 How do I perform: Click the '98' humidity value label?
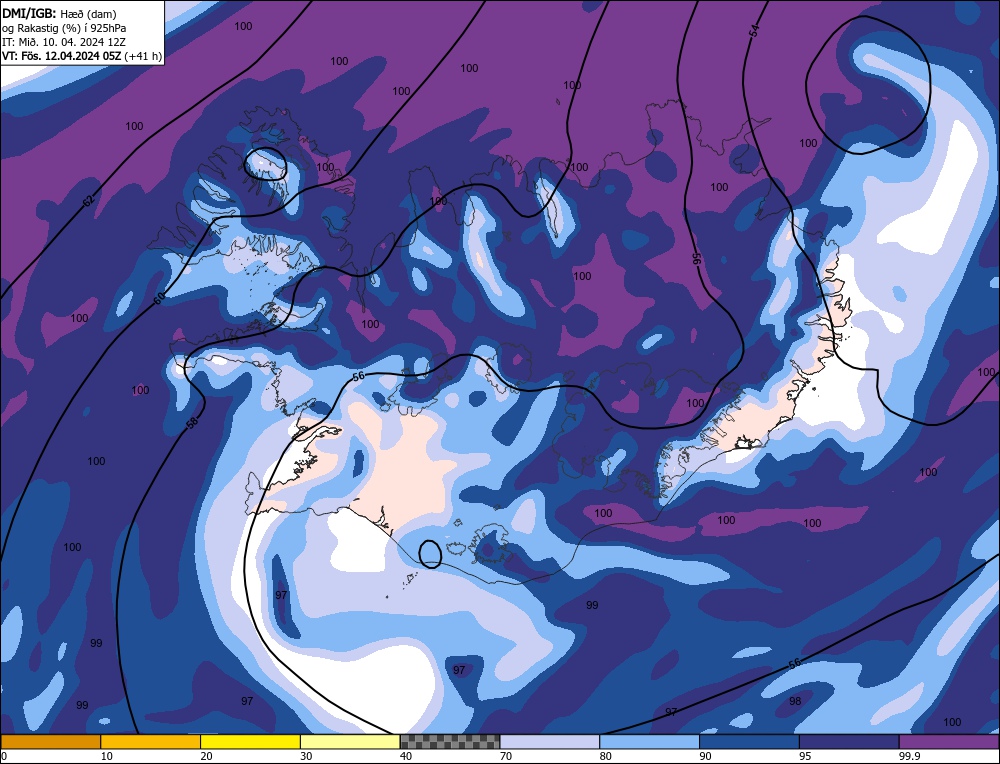pyautogui.click(x=795, y=701)
